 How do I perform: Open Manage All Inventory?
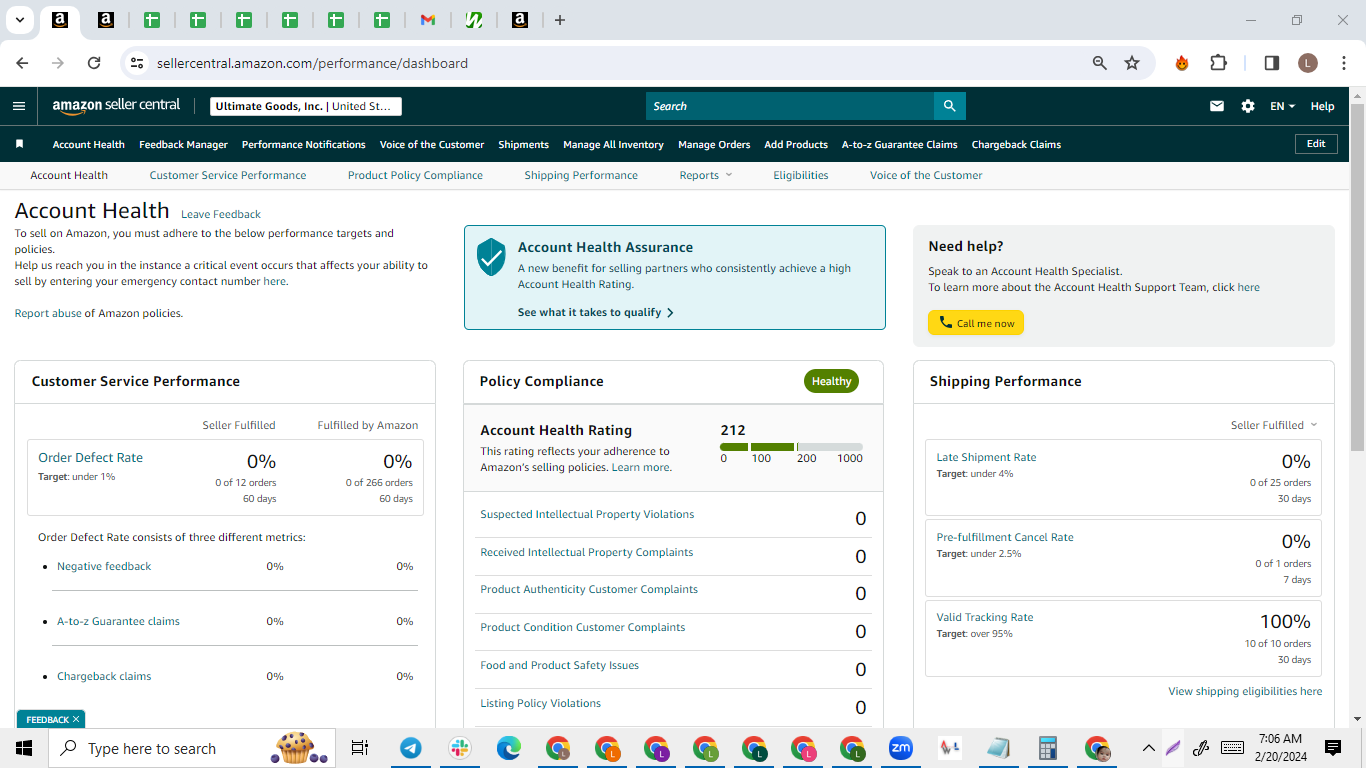[x=613, y=144]
